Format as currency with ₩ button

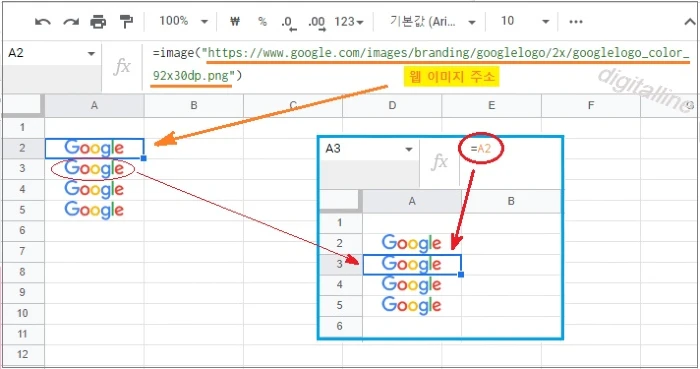pyautogui.click(x=235, y=21)
